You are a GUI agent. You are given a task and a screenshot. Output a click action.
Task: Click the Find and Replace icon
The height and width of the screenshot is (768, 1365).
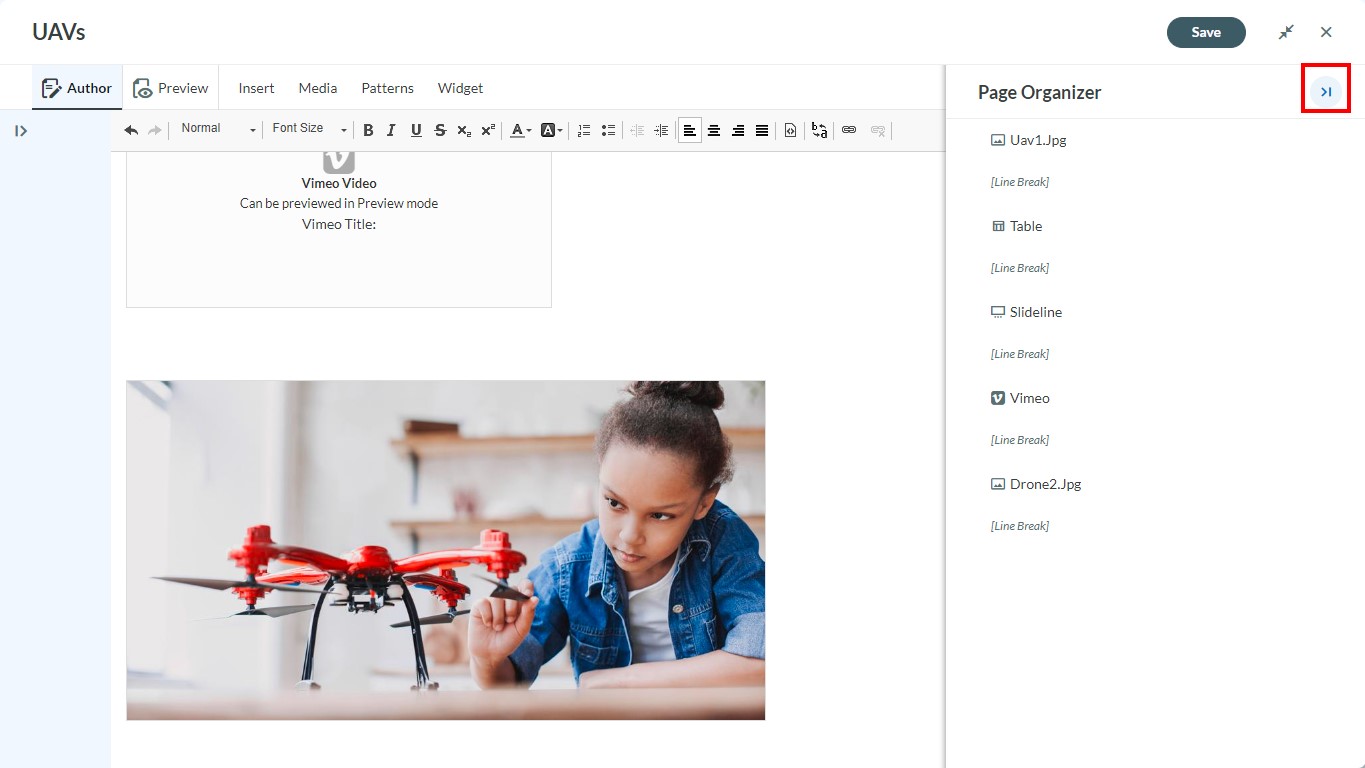click(819, 130)
